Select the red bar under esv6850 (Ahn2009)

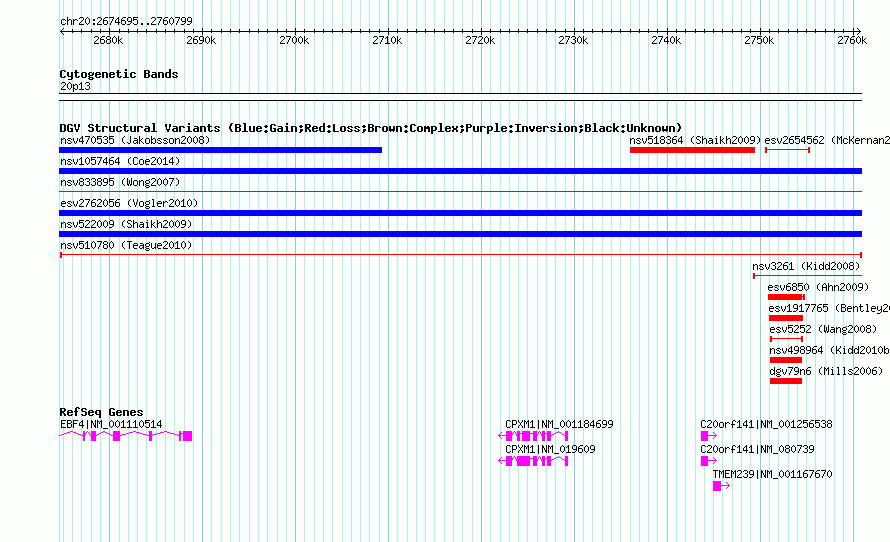[x=786, y=297]
